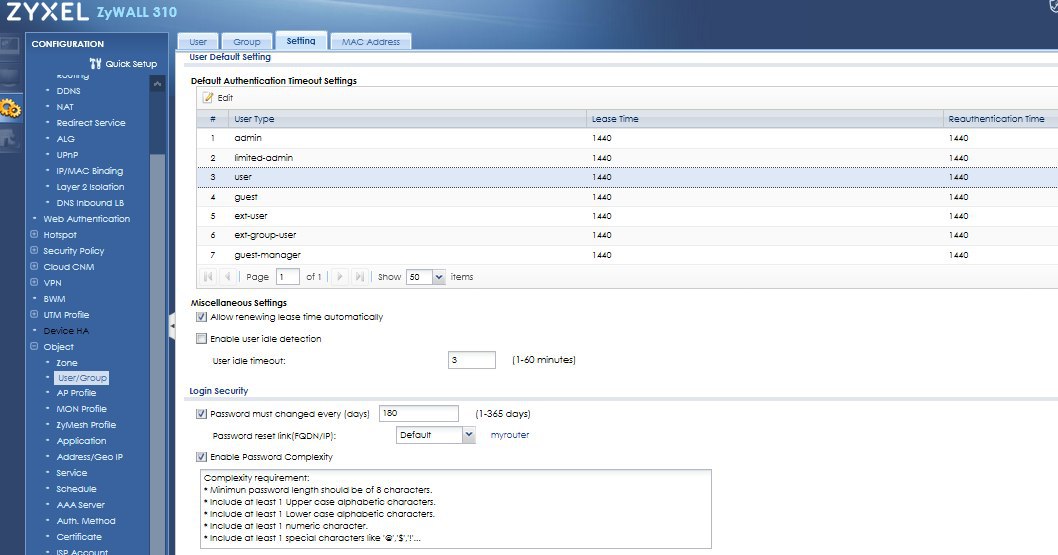The image size is (1058, 555).
Task: Uncheck Allow renewing lease time automatically
Action: pyautogui.click(x=202, y=317)
